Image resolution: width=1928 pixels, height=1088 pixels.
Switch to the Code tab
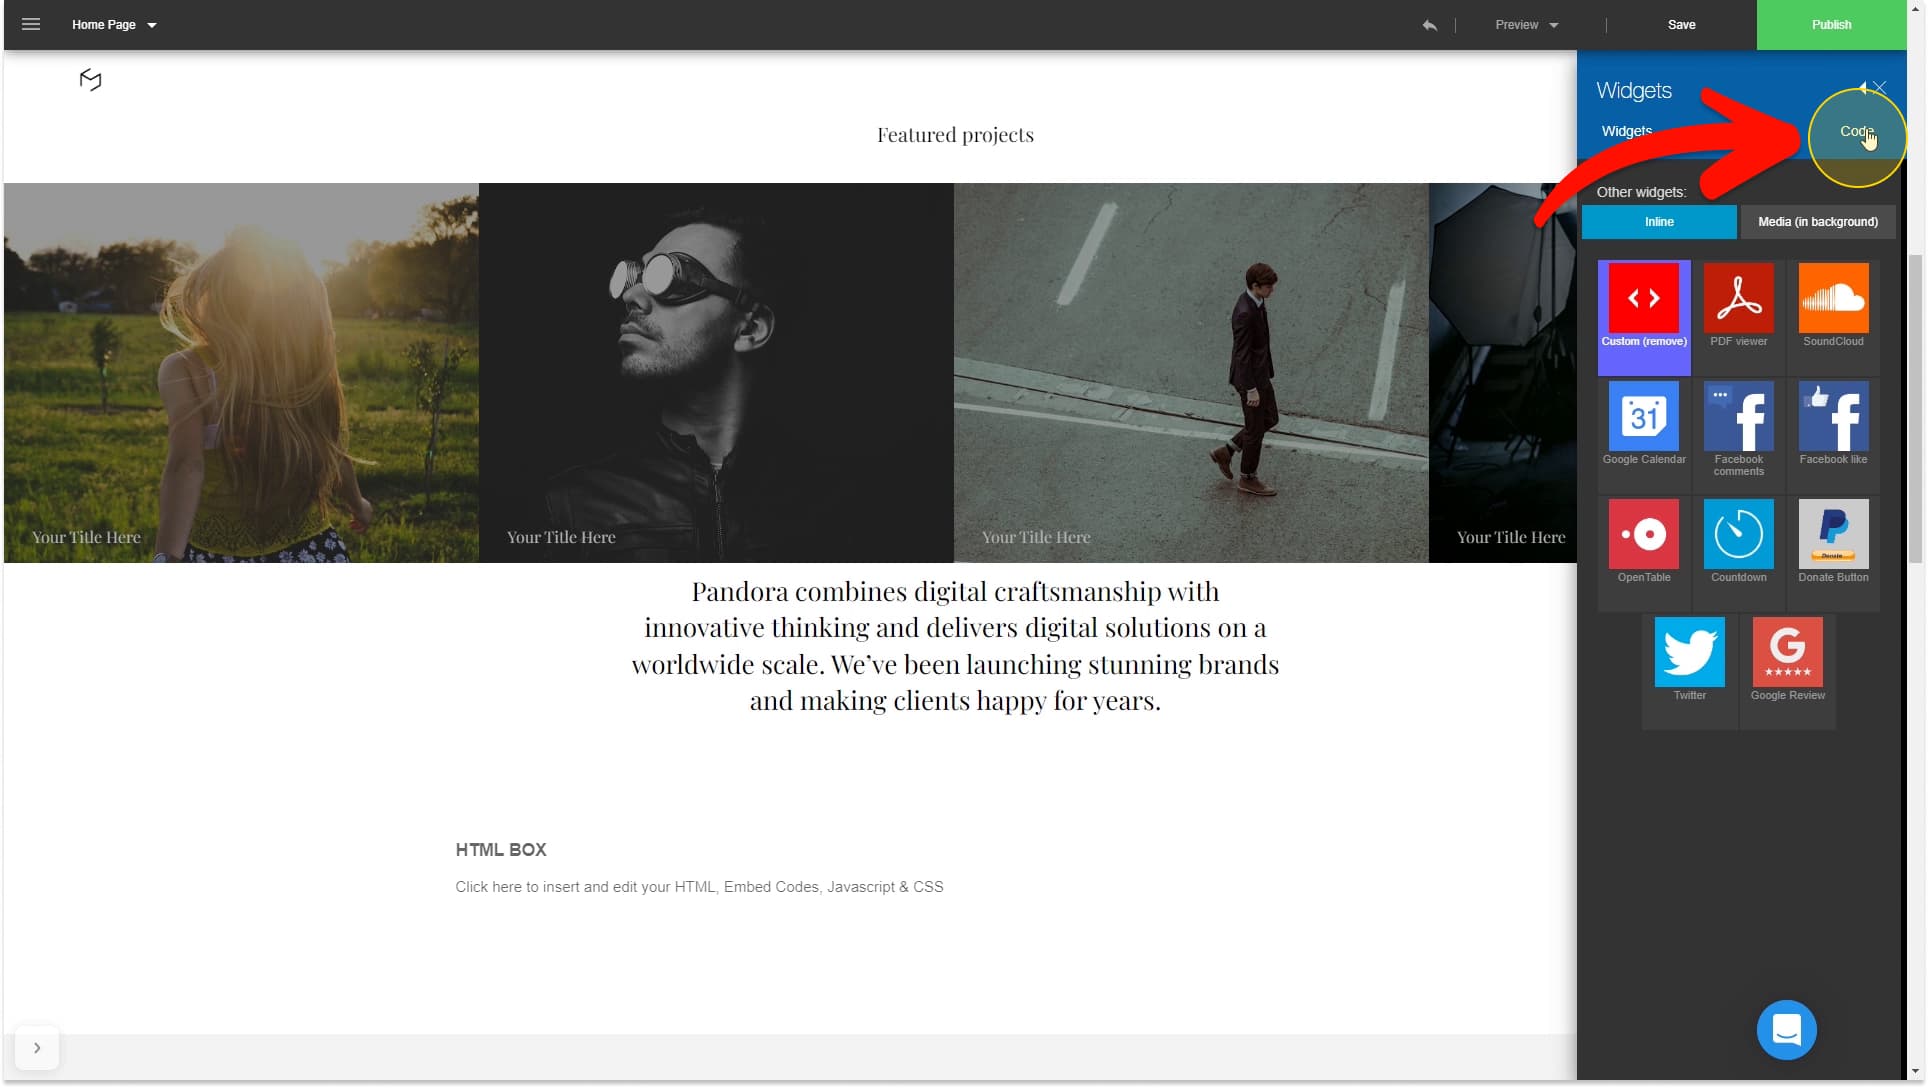[1856, 131]
